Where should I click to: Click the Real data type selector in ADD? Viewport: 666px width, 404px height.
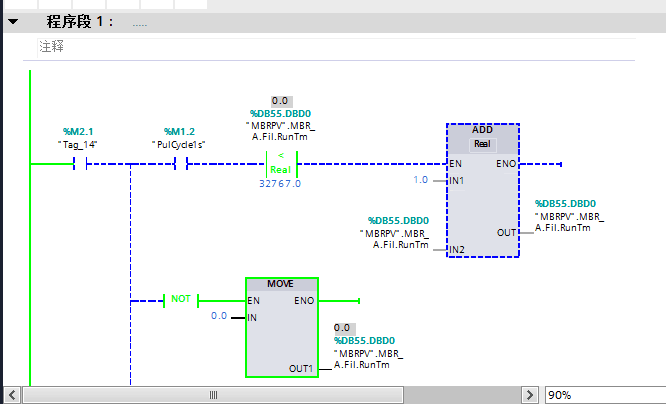[x=482, y=144]
